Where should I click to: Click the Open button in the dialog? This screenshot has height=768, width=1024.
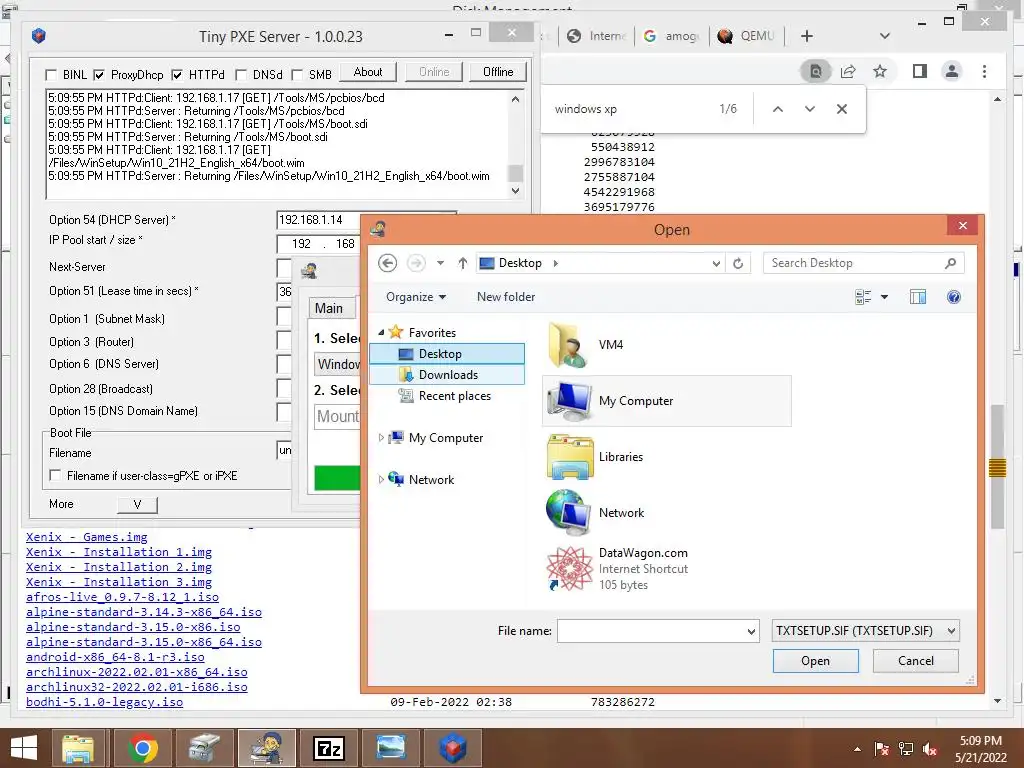pos(816,661)
